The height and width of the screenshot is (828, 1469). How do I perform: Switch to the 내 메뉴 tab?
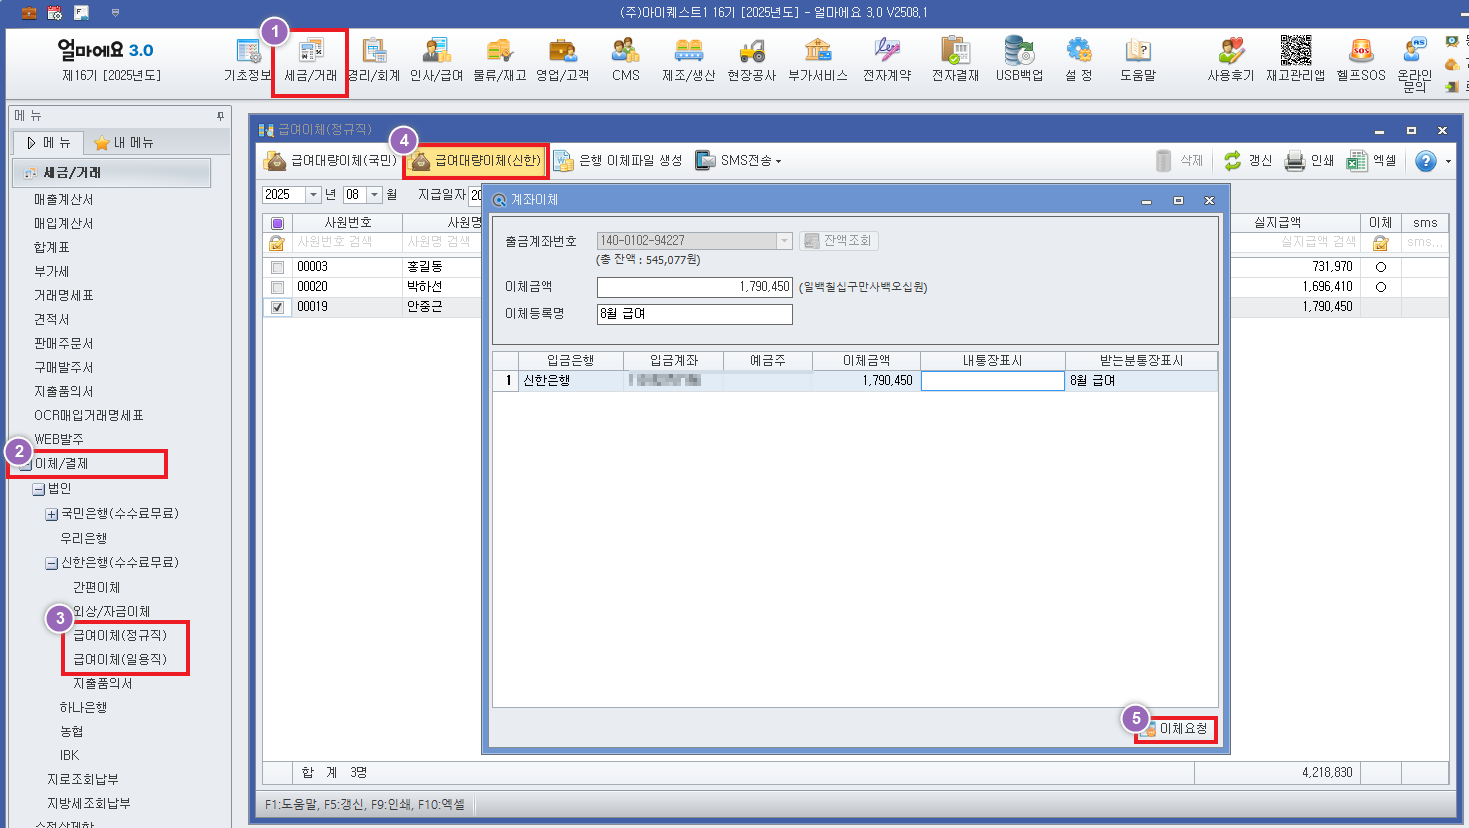point(124,143)
